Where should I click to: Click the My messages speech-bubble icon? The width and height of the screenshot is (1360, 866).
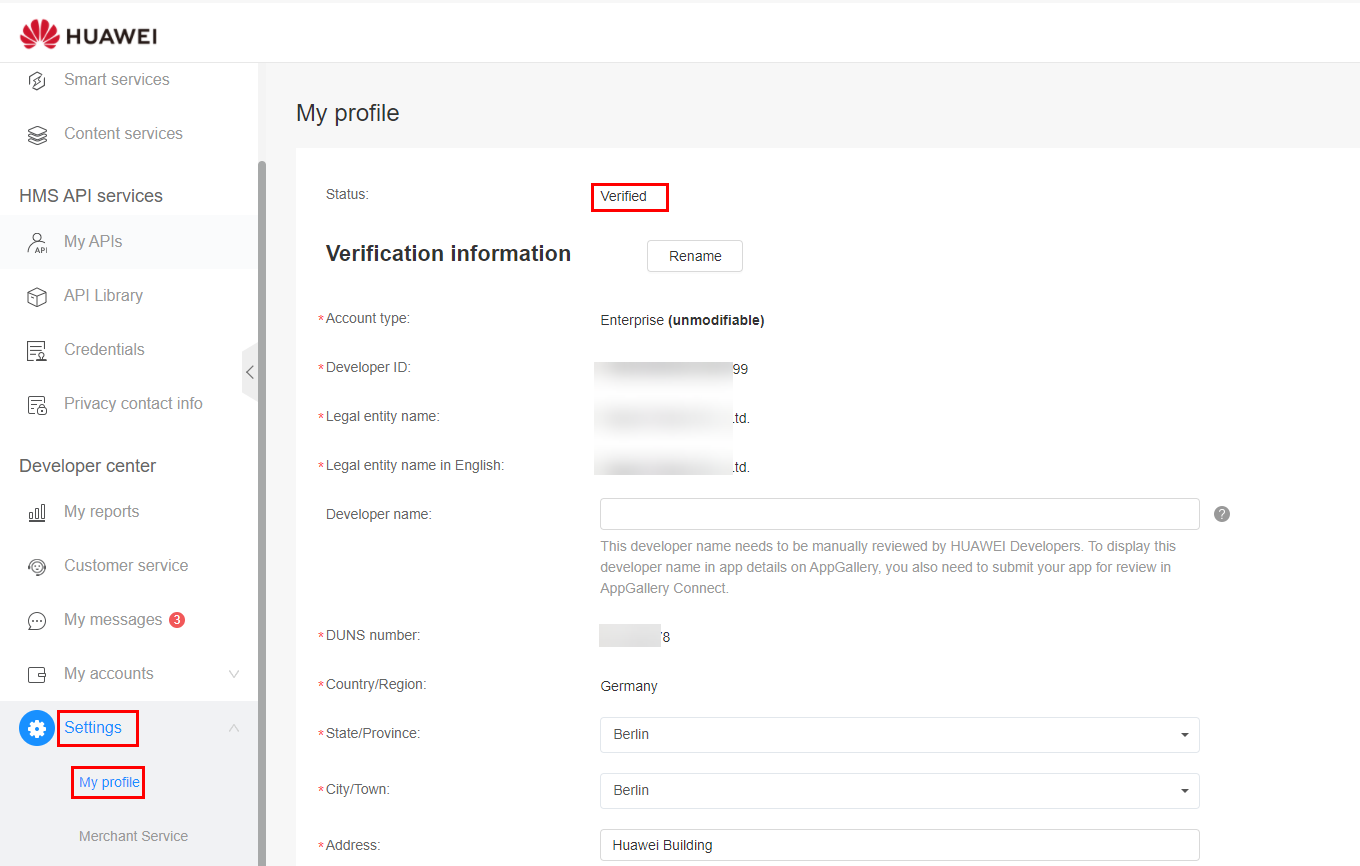[37, 619]
